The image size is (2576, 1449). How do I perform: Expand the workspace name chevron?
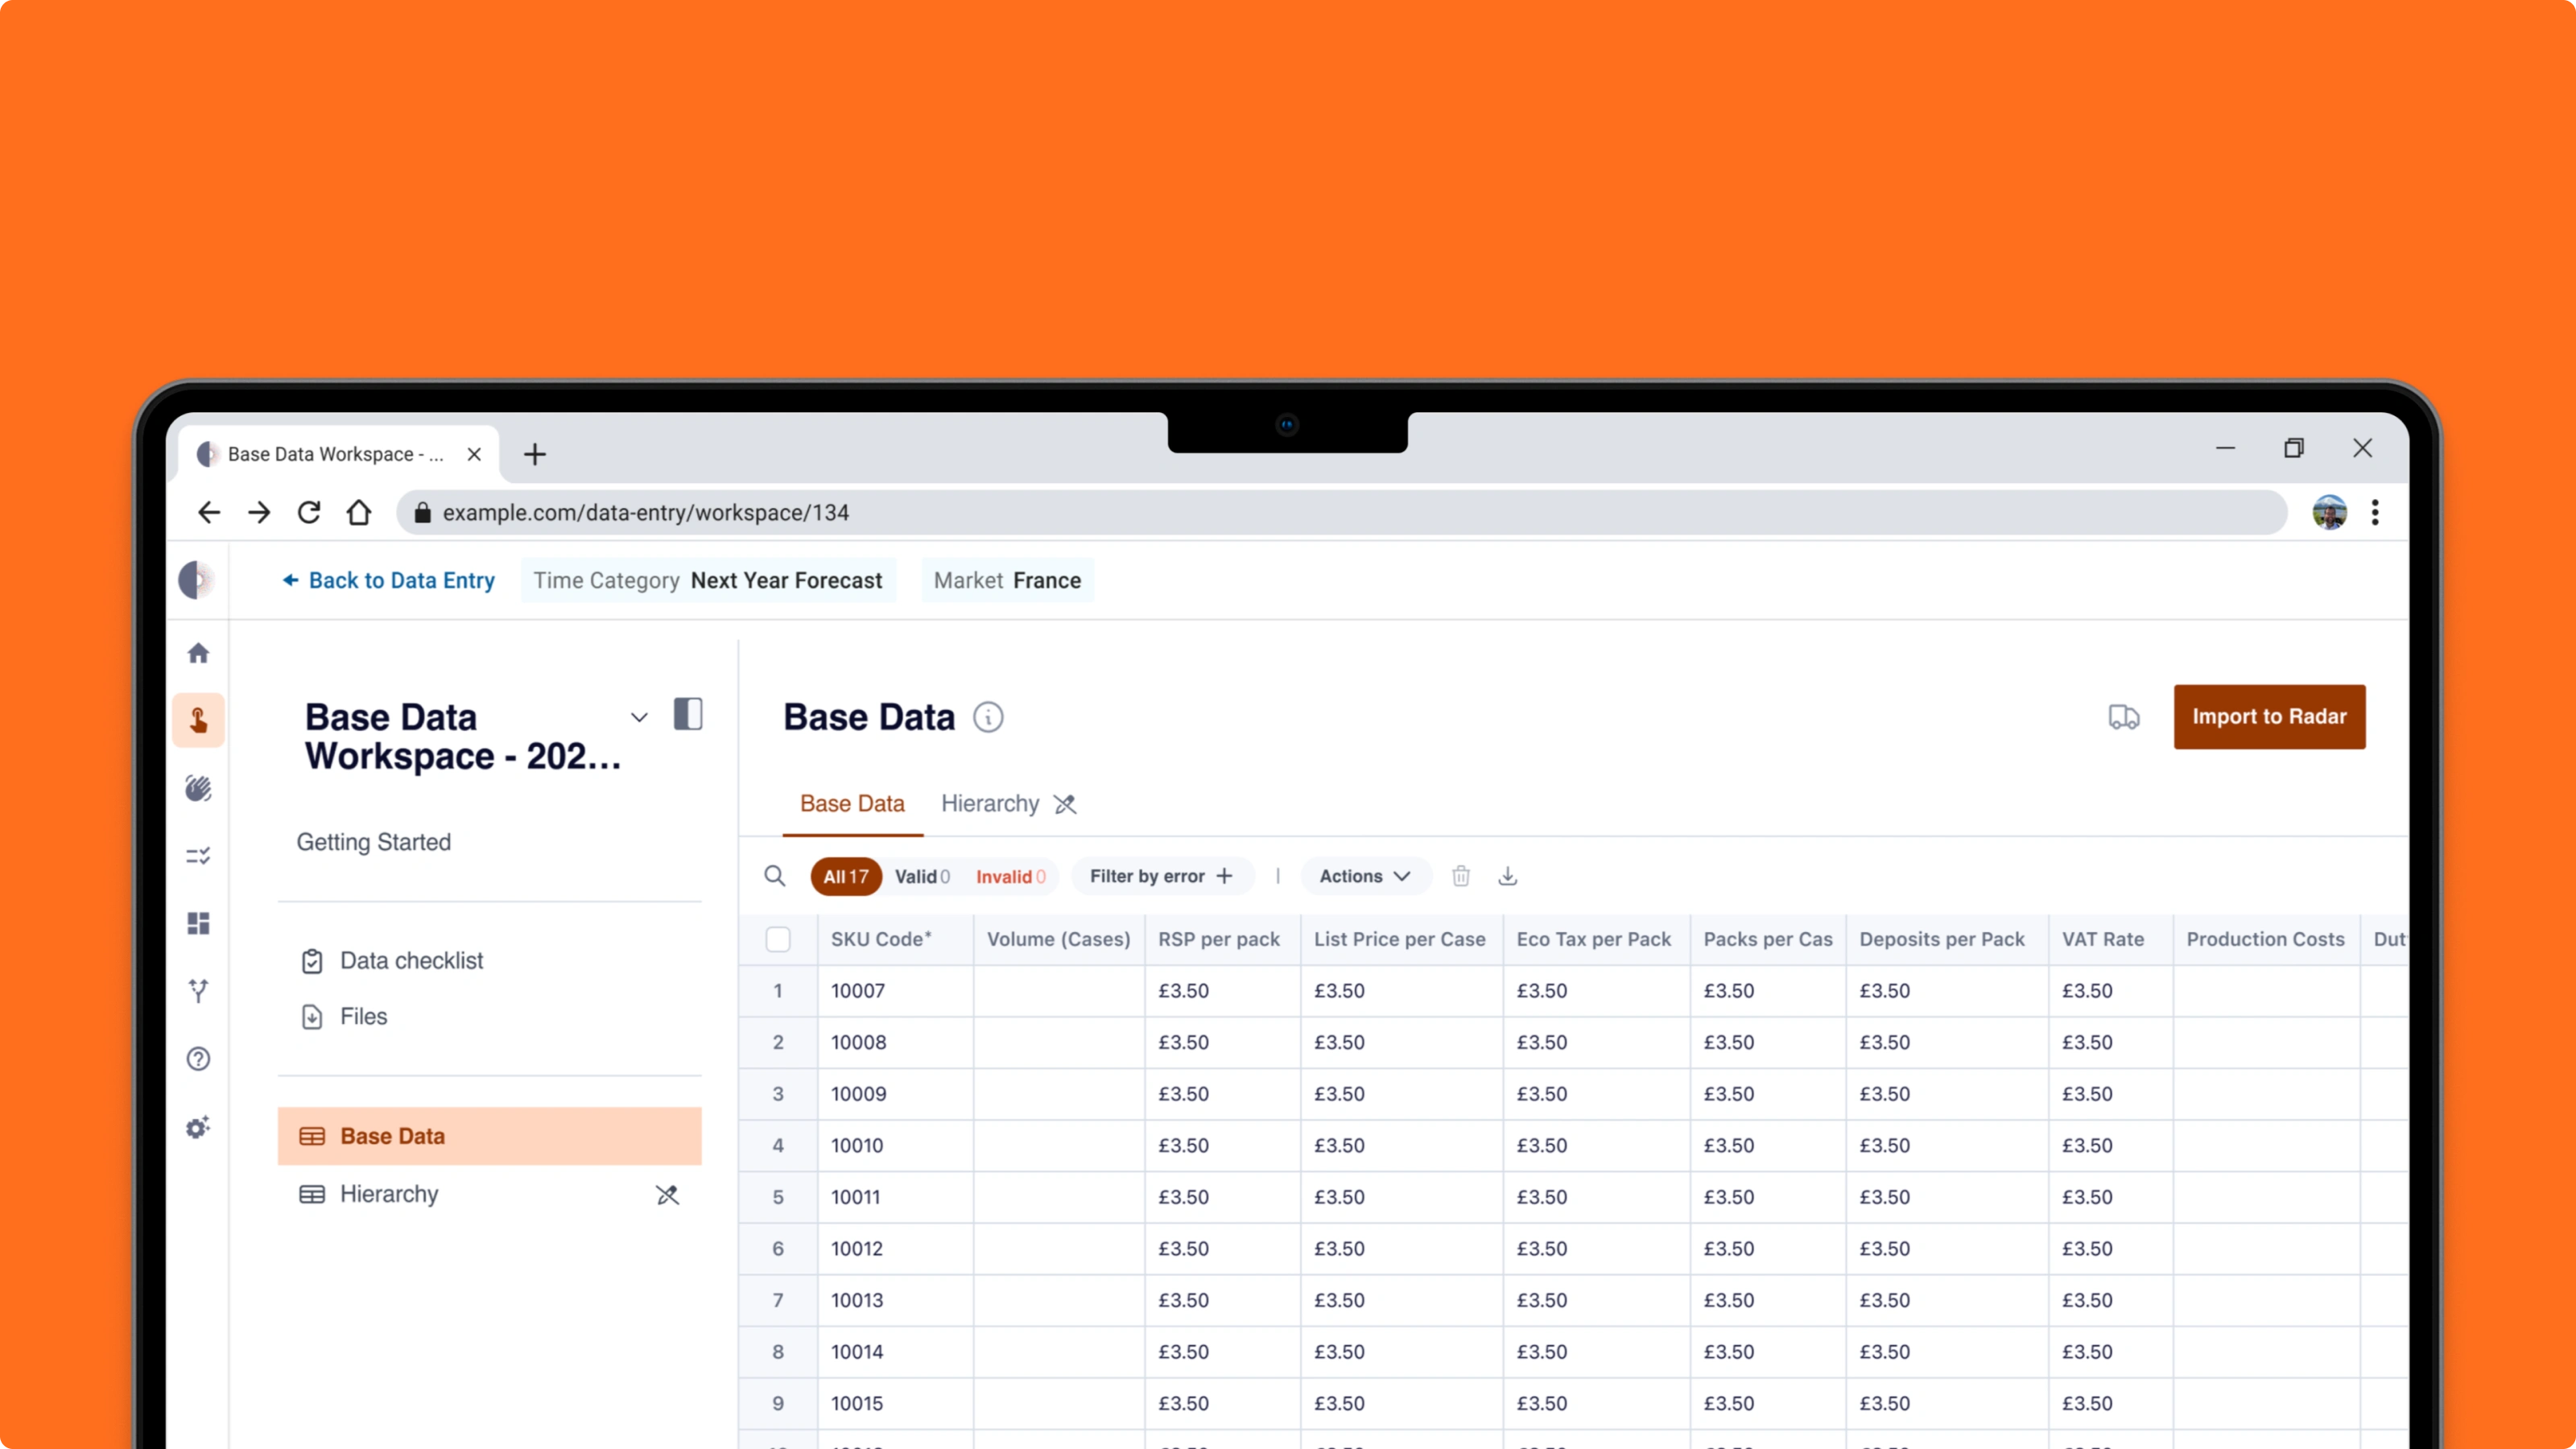pos(639,717)
